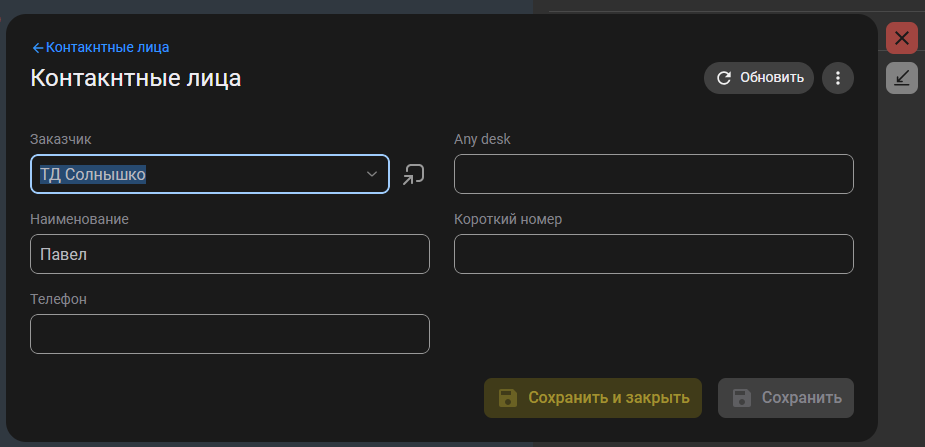Open linked record icon beside Заказчик
This screenshot has height=447, width=925.
[x=413, y=174]
